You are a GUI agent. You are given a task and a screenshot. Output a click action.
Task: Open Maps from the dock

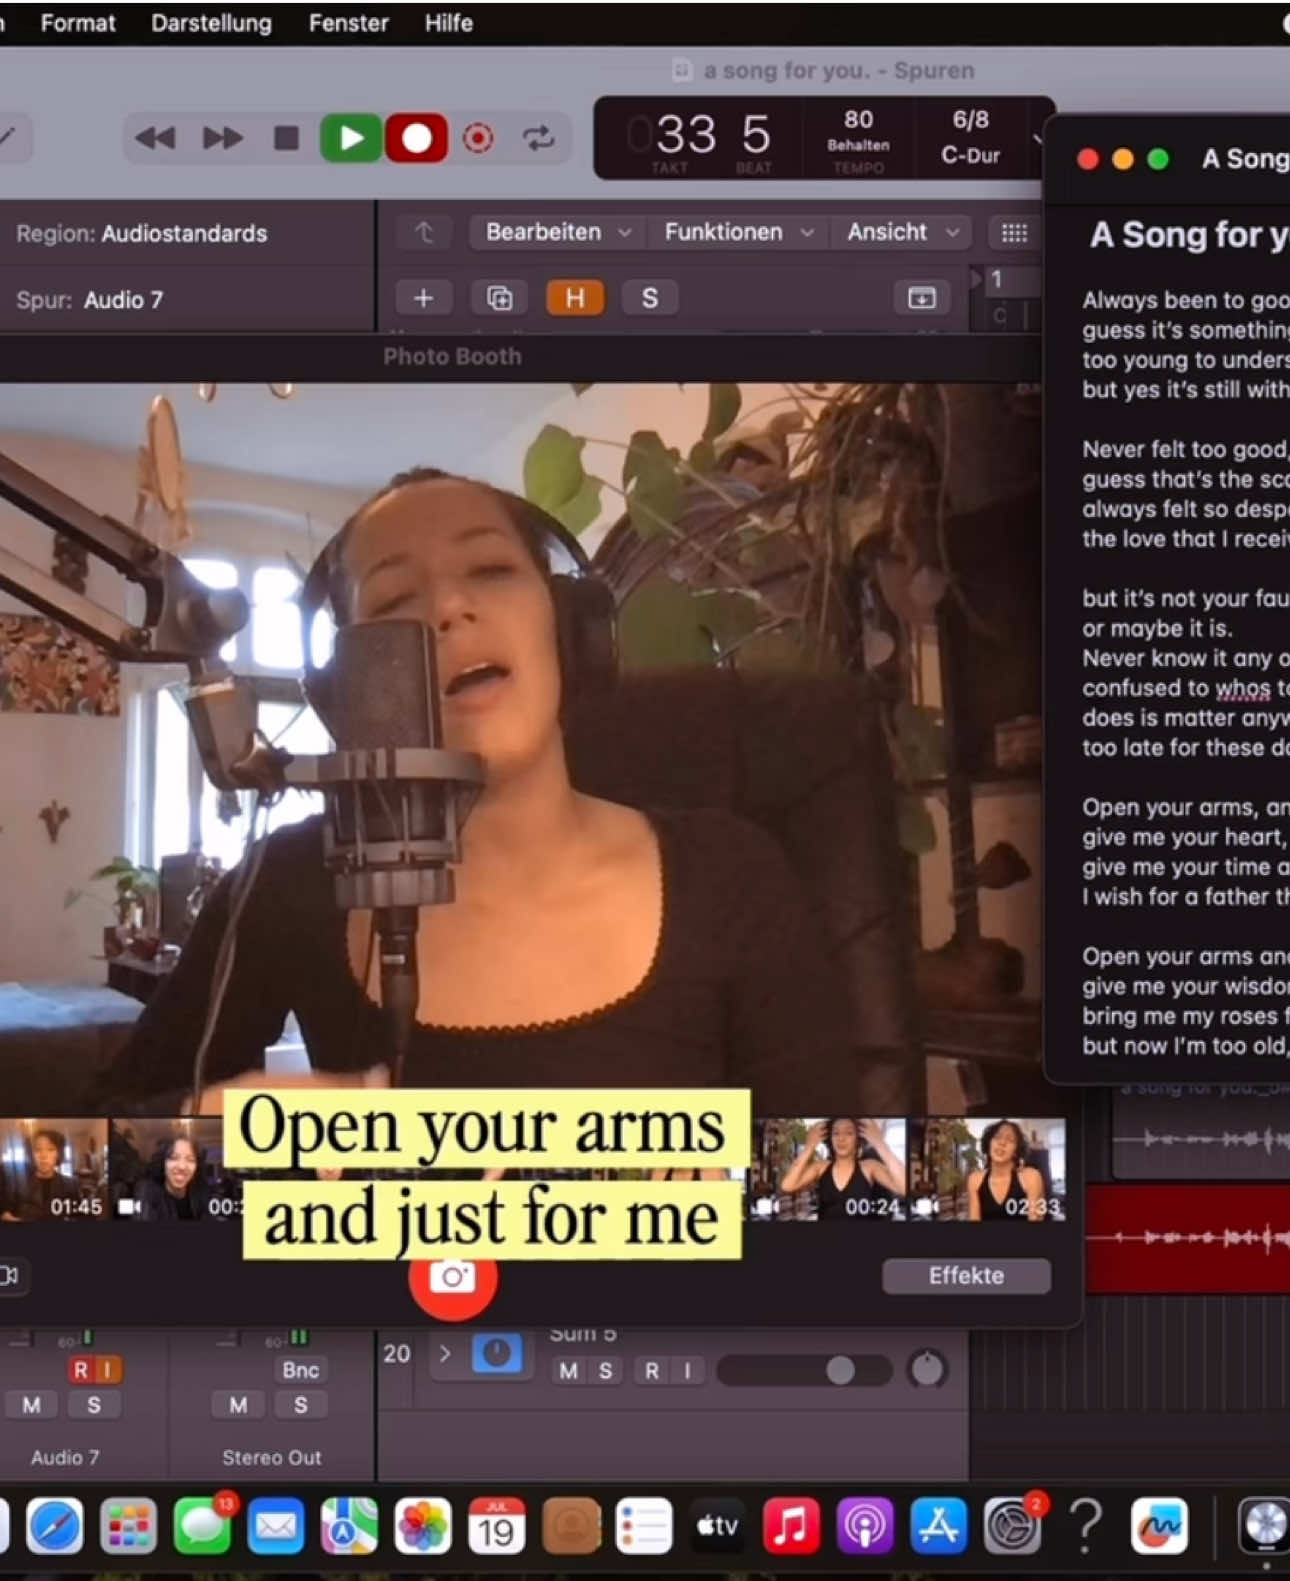coord(349,1527)
